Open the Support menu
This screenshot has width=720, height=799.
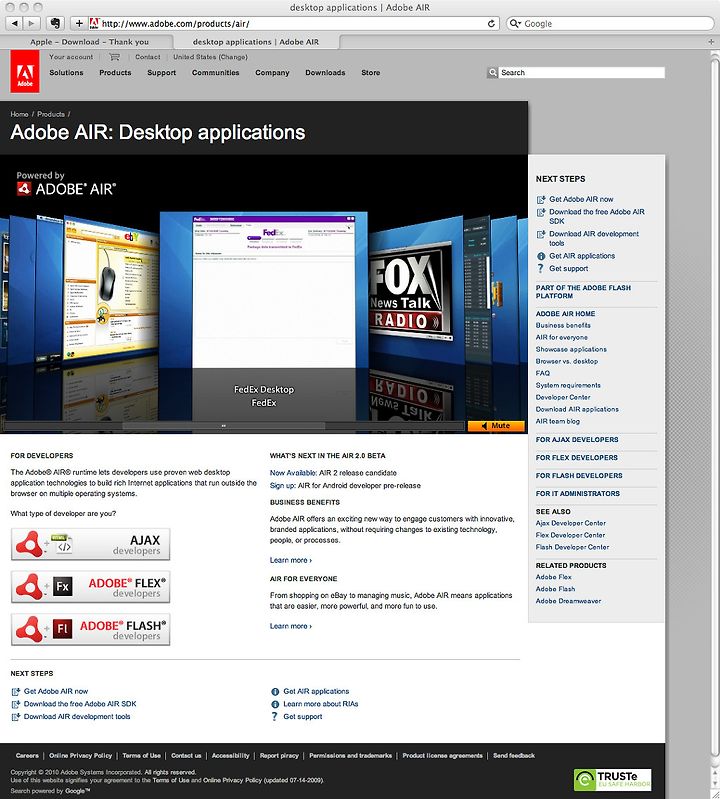click(162, 73)
